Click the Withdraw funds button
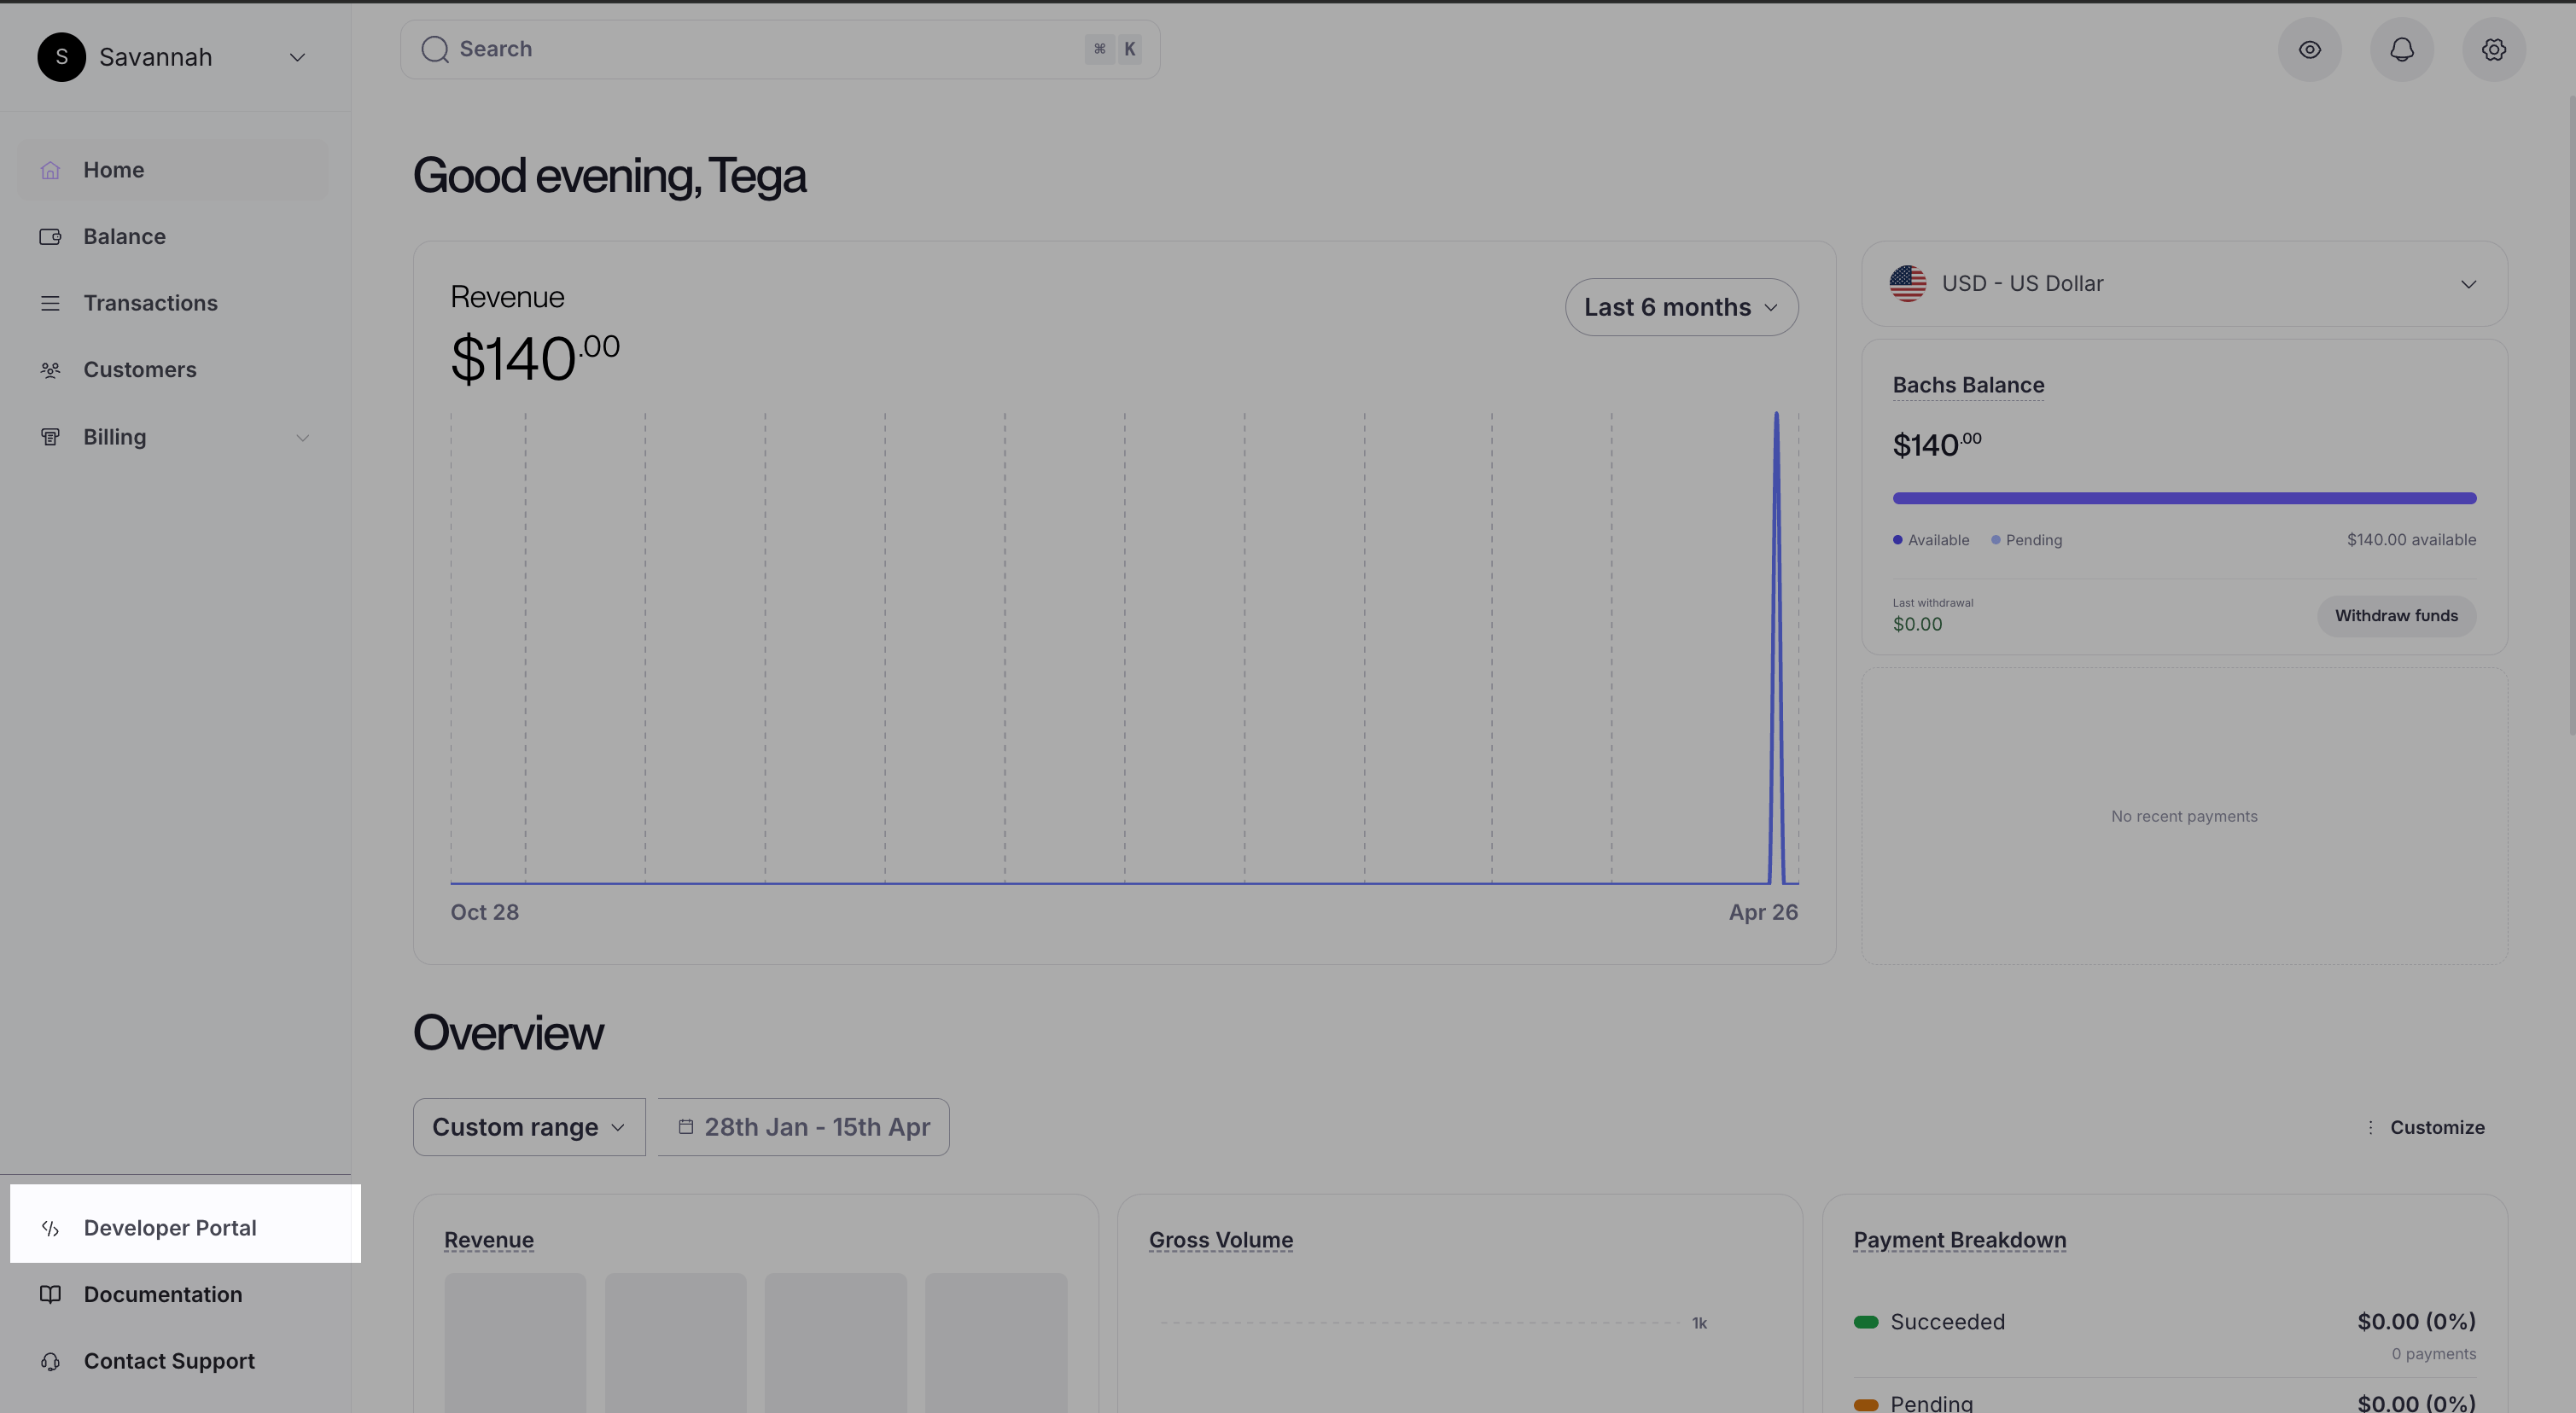The height and width of the screenshot is (1413, 2576). pyautogui.click(x=2396, y=616)
